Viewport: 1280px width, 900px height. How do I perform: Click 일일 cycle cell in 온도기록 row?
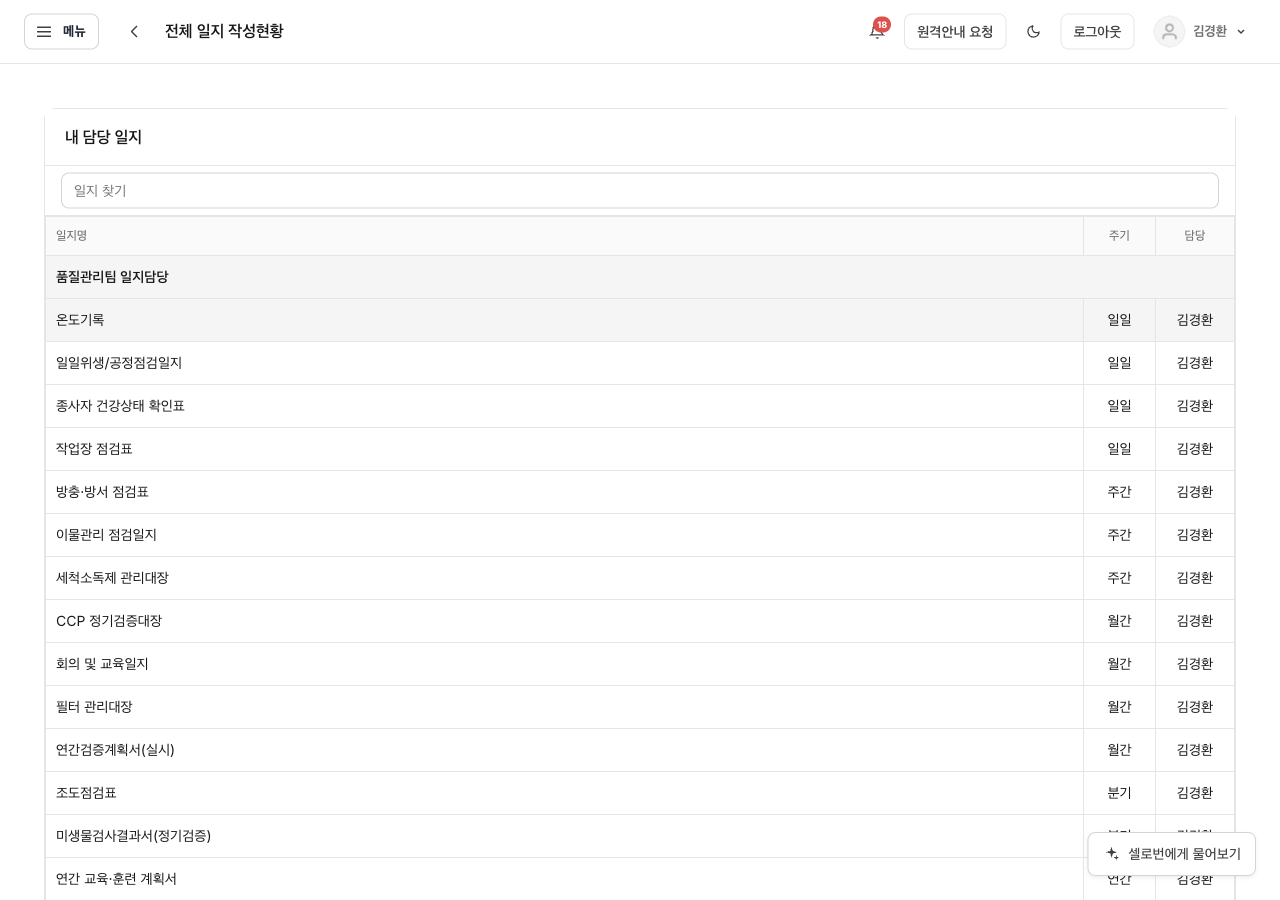tap(1119, 320)
